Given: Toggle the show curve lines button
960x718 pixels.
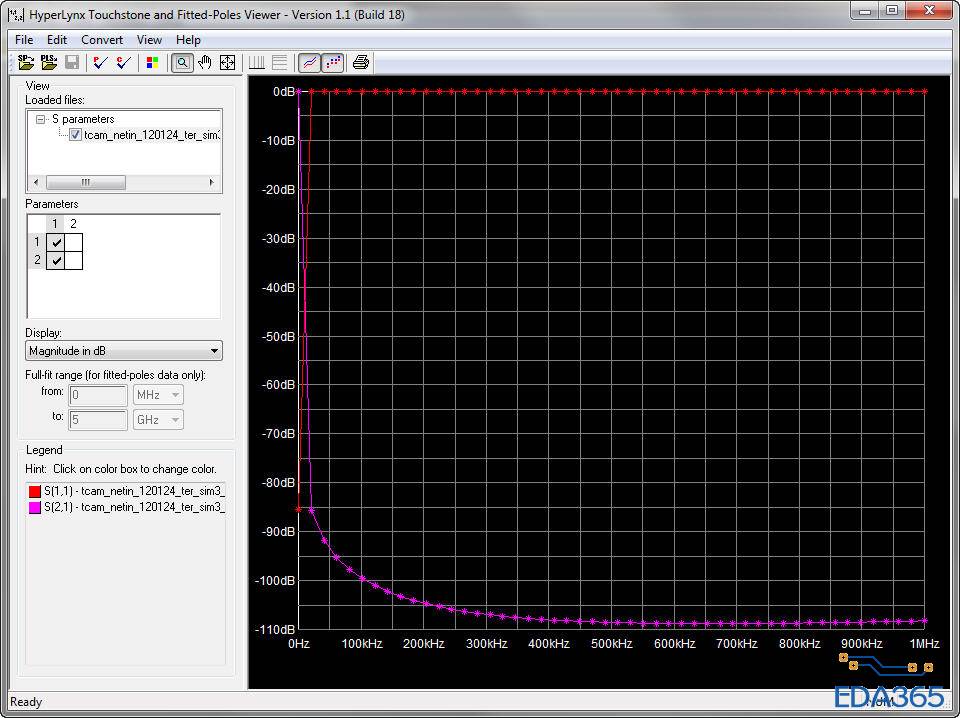Looking at the screenshot, I should (310, 62).
